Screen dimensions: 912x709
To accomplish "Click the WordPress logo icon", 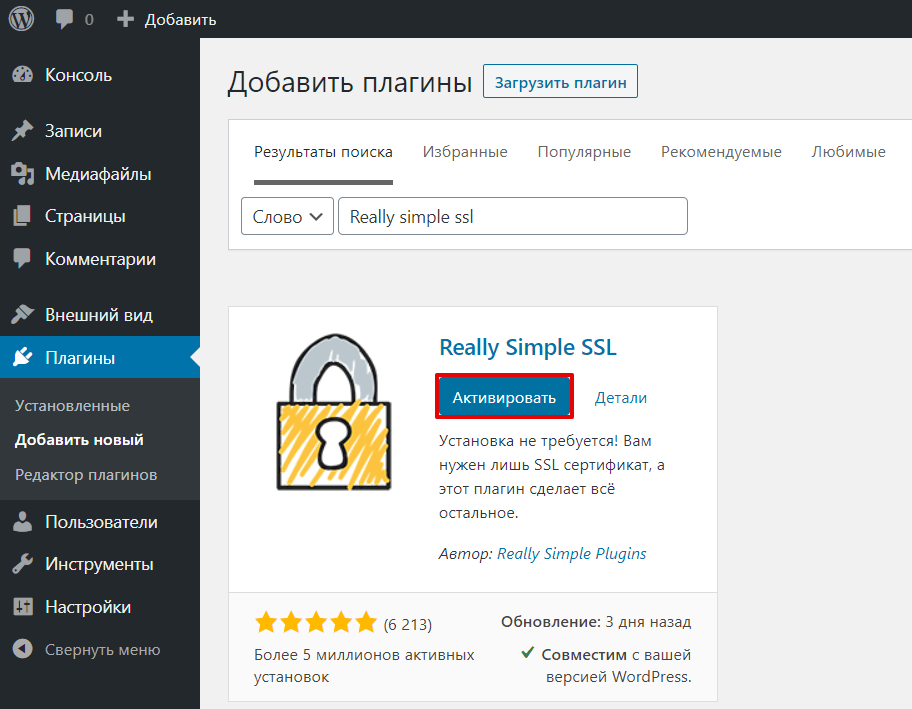I will (21, 19).
